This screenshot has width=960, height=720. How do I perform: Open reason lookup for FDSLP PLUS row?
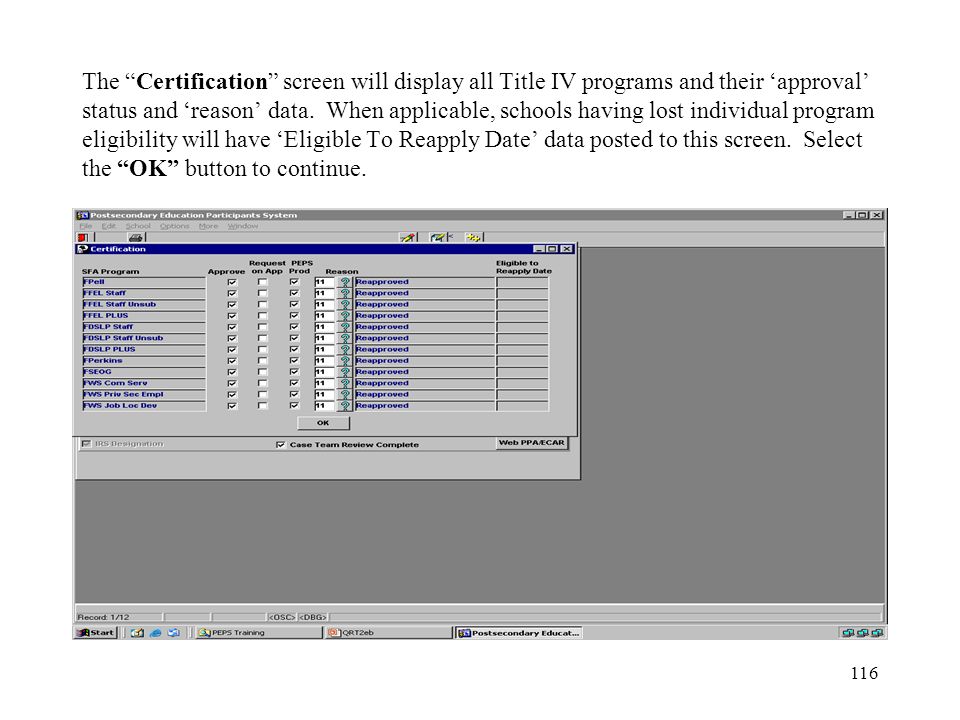pyautogui.click(x=345, y=350)
